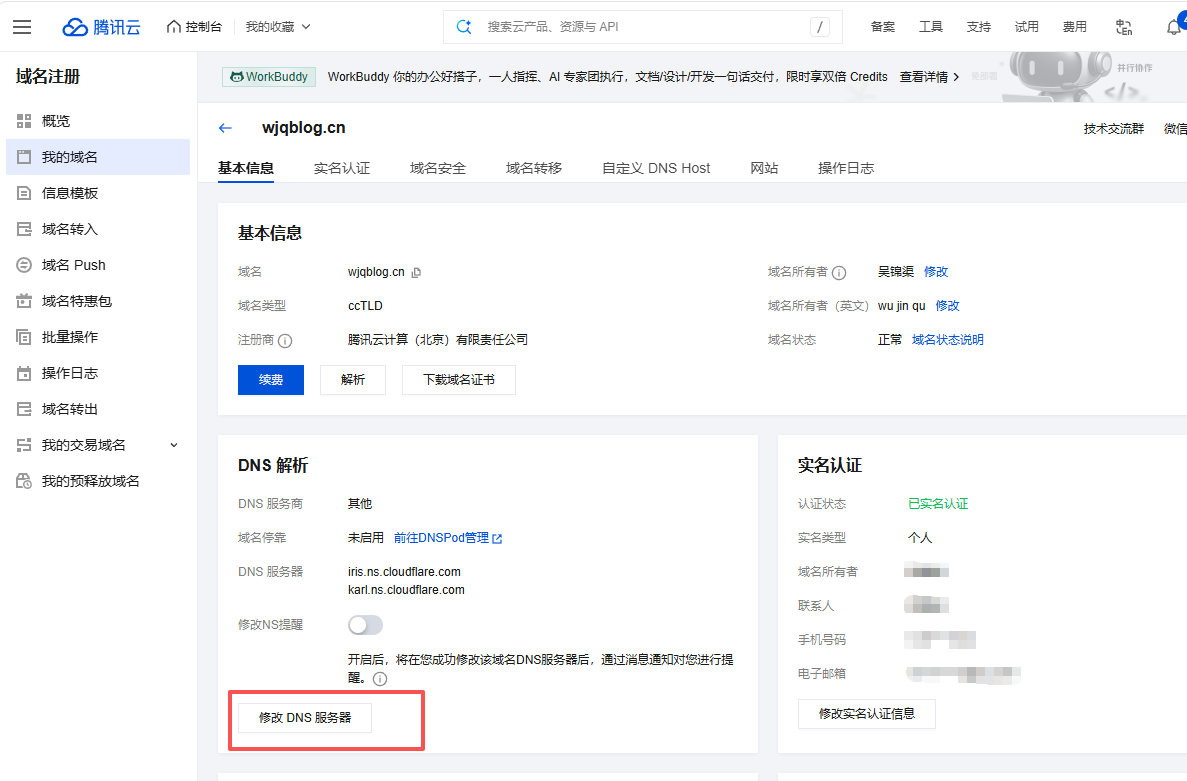
Task: Switch to the 域名转移 tab
Action: pos(534,168)
